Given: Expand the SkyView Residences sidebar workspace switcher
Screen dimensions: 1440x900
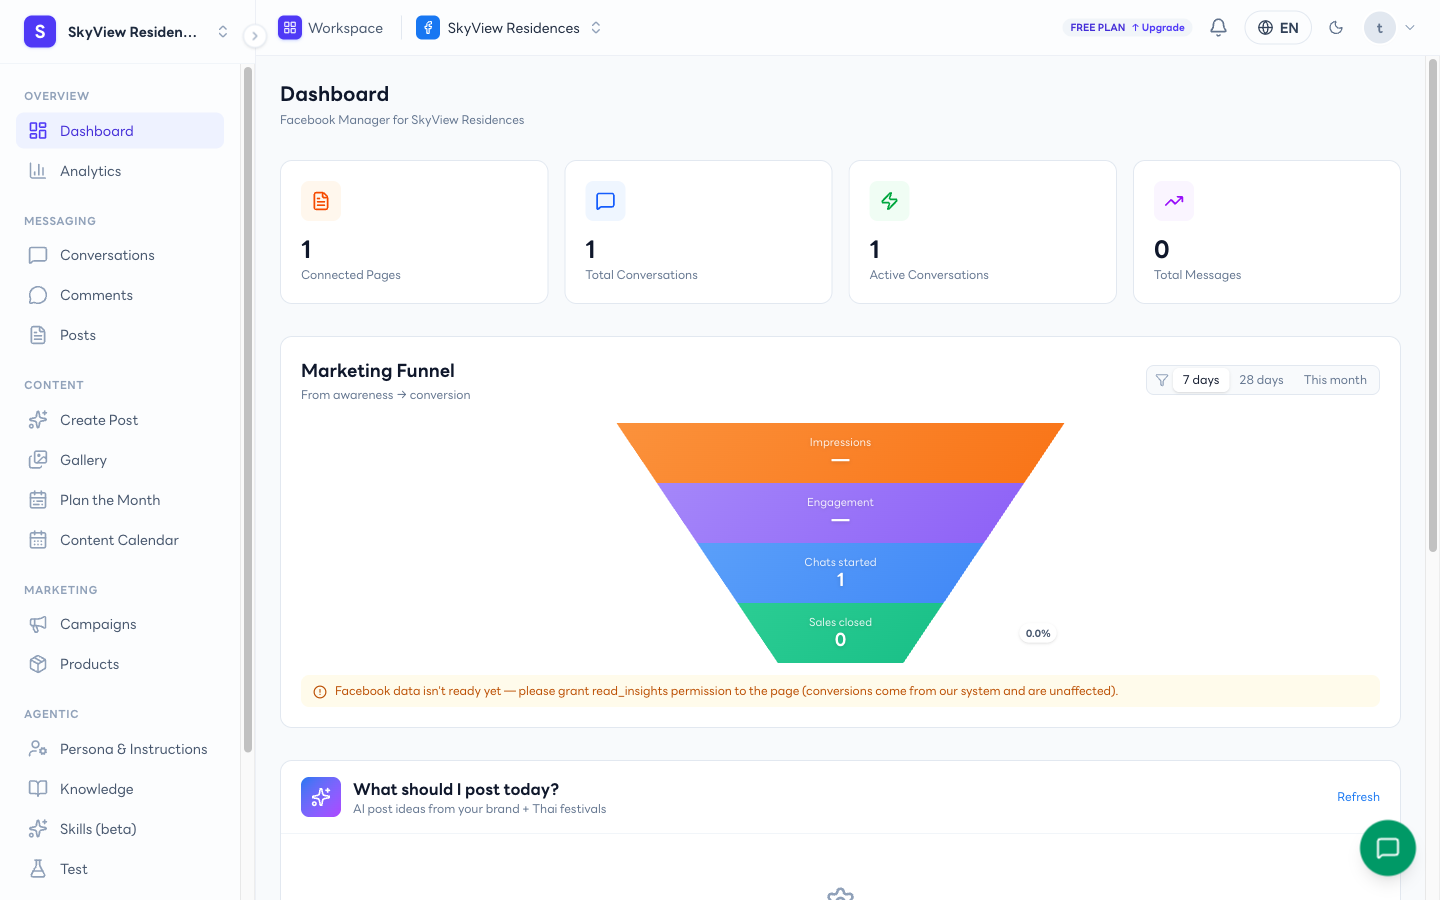Looking at the screenshot, I should click(x=223, y=32).
